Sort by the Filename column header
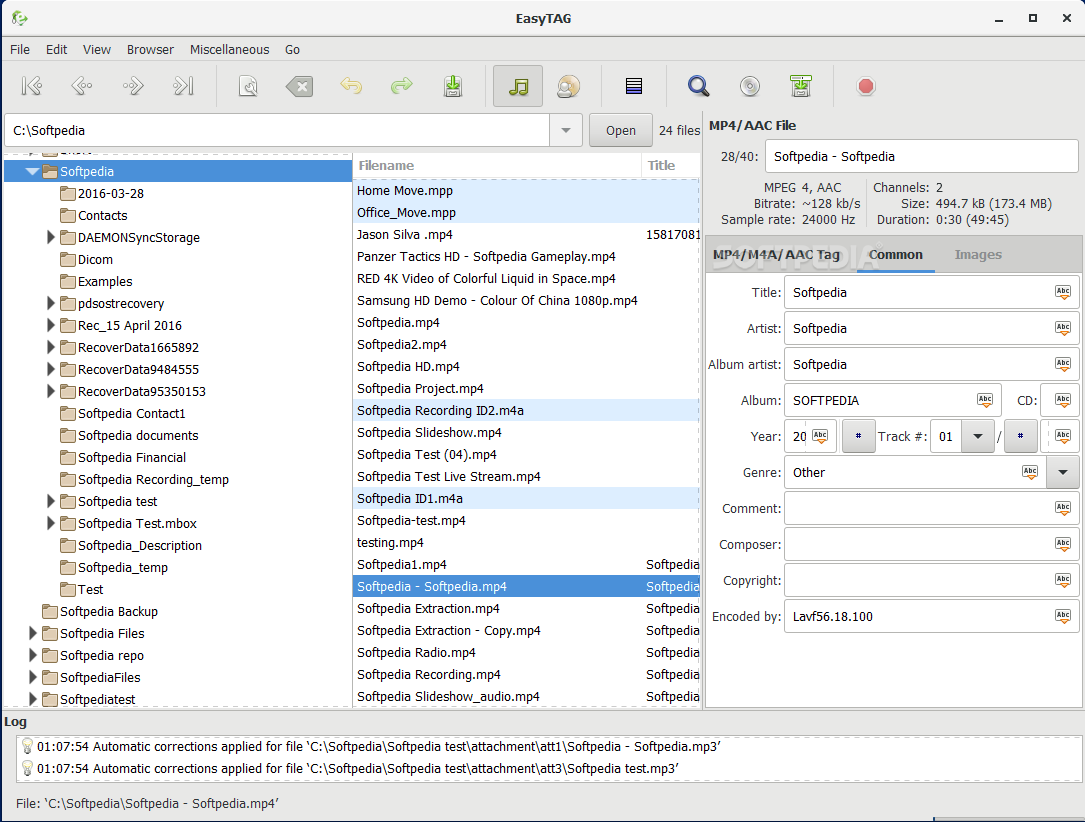 tap(498, 165)
